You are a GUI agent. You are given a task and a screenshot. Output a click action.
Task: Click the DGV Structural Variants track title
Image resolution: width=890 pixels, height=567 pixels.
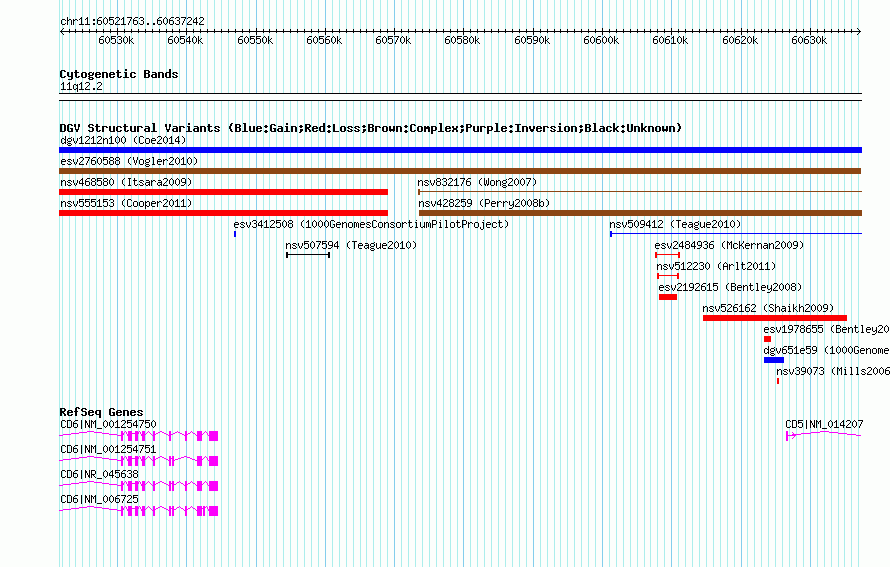[x=370, y=128]
